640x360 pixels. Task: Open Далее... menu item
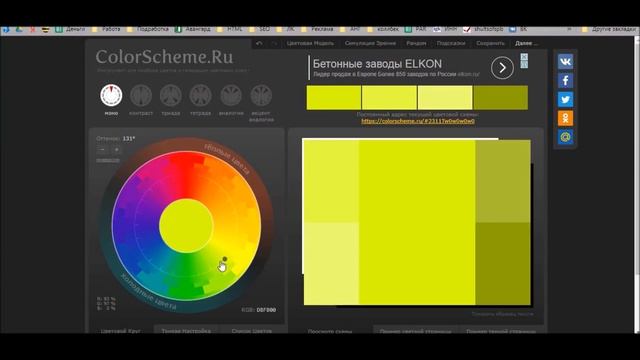pyautogui.click(x=526, y=43)
